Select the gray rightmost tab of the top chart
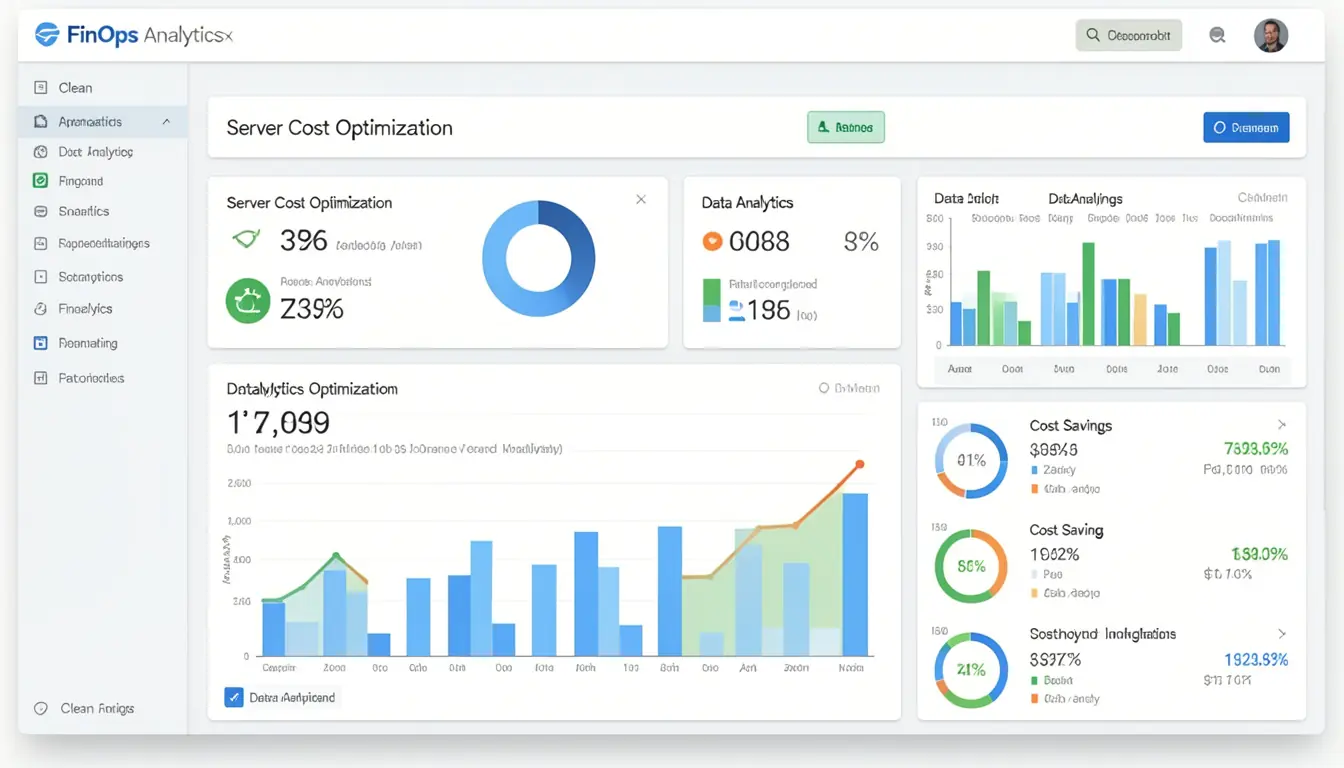Screen dimensions: 1344x768 [x=1262, y=198]
